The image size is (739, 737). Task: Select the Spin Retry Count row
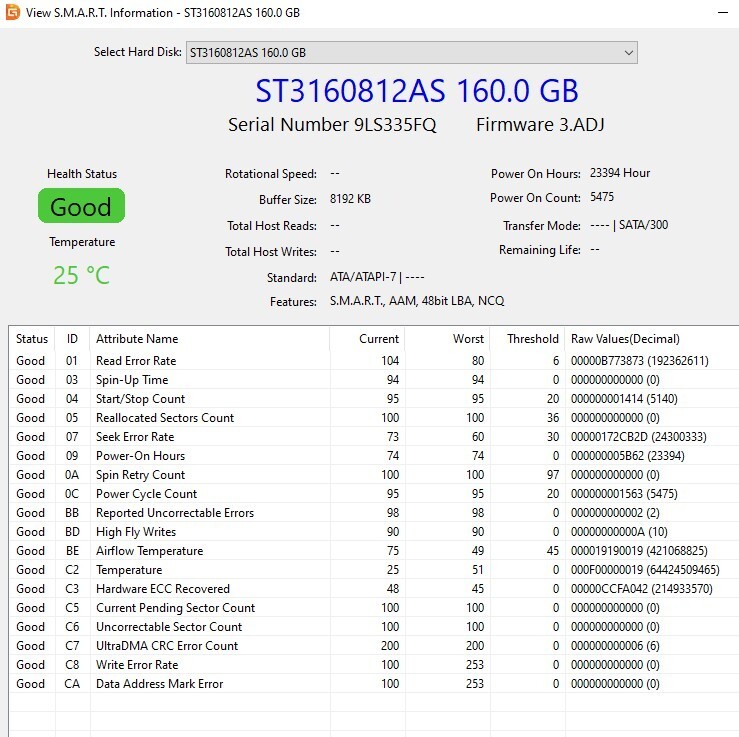click(x=374, y=475)
